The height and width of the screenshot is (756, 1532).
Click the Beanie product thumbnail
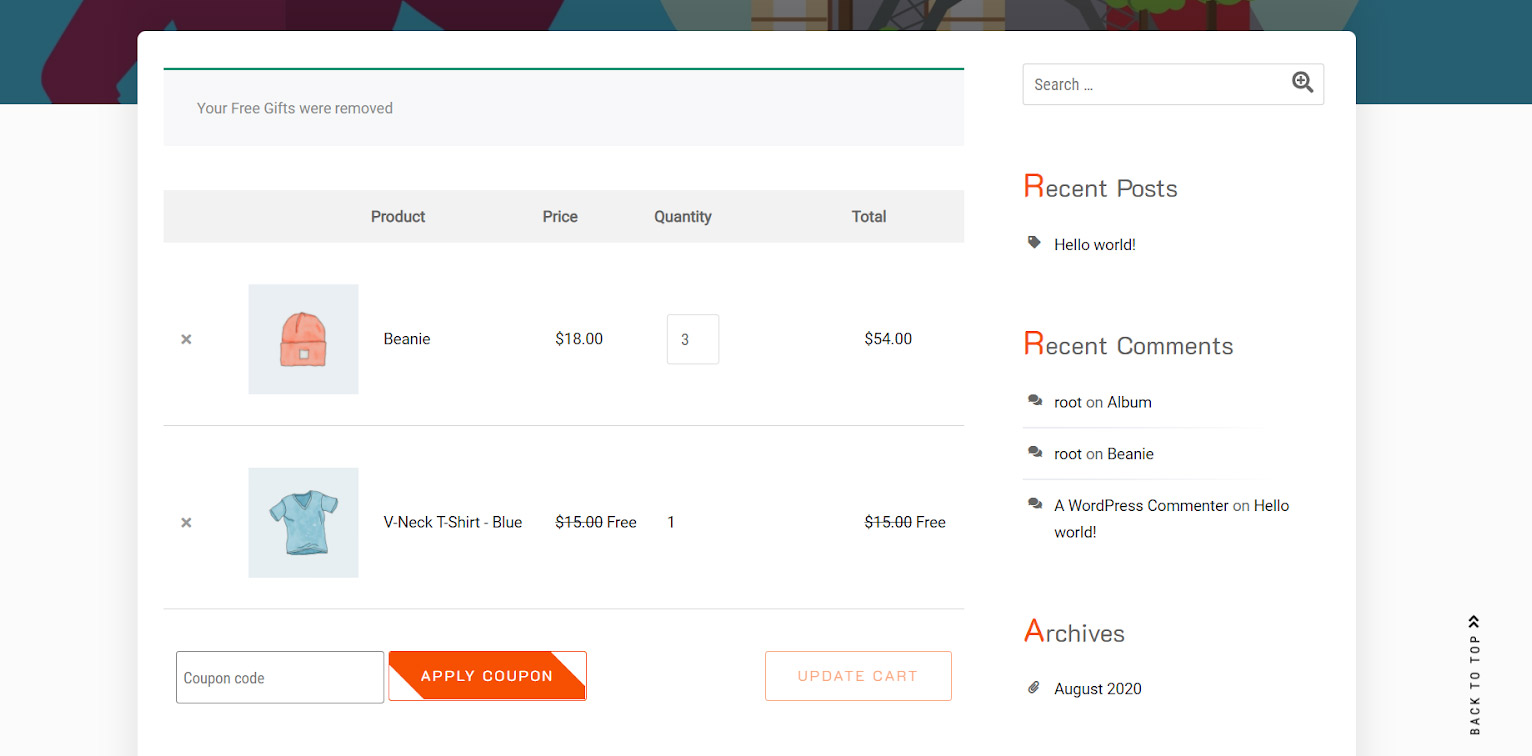(303, 339)
